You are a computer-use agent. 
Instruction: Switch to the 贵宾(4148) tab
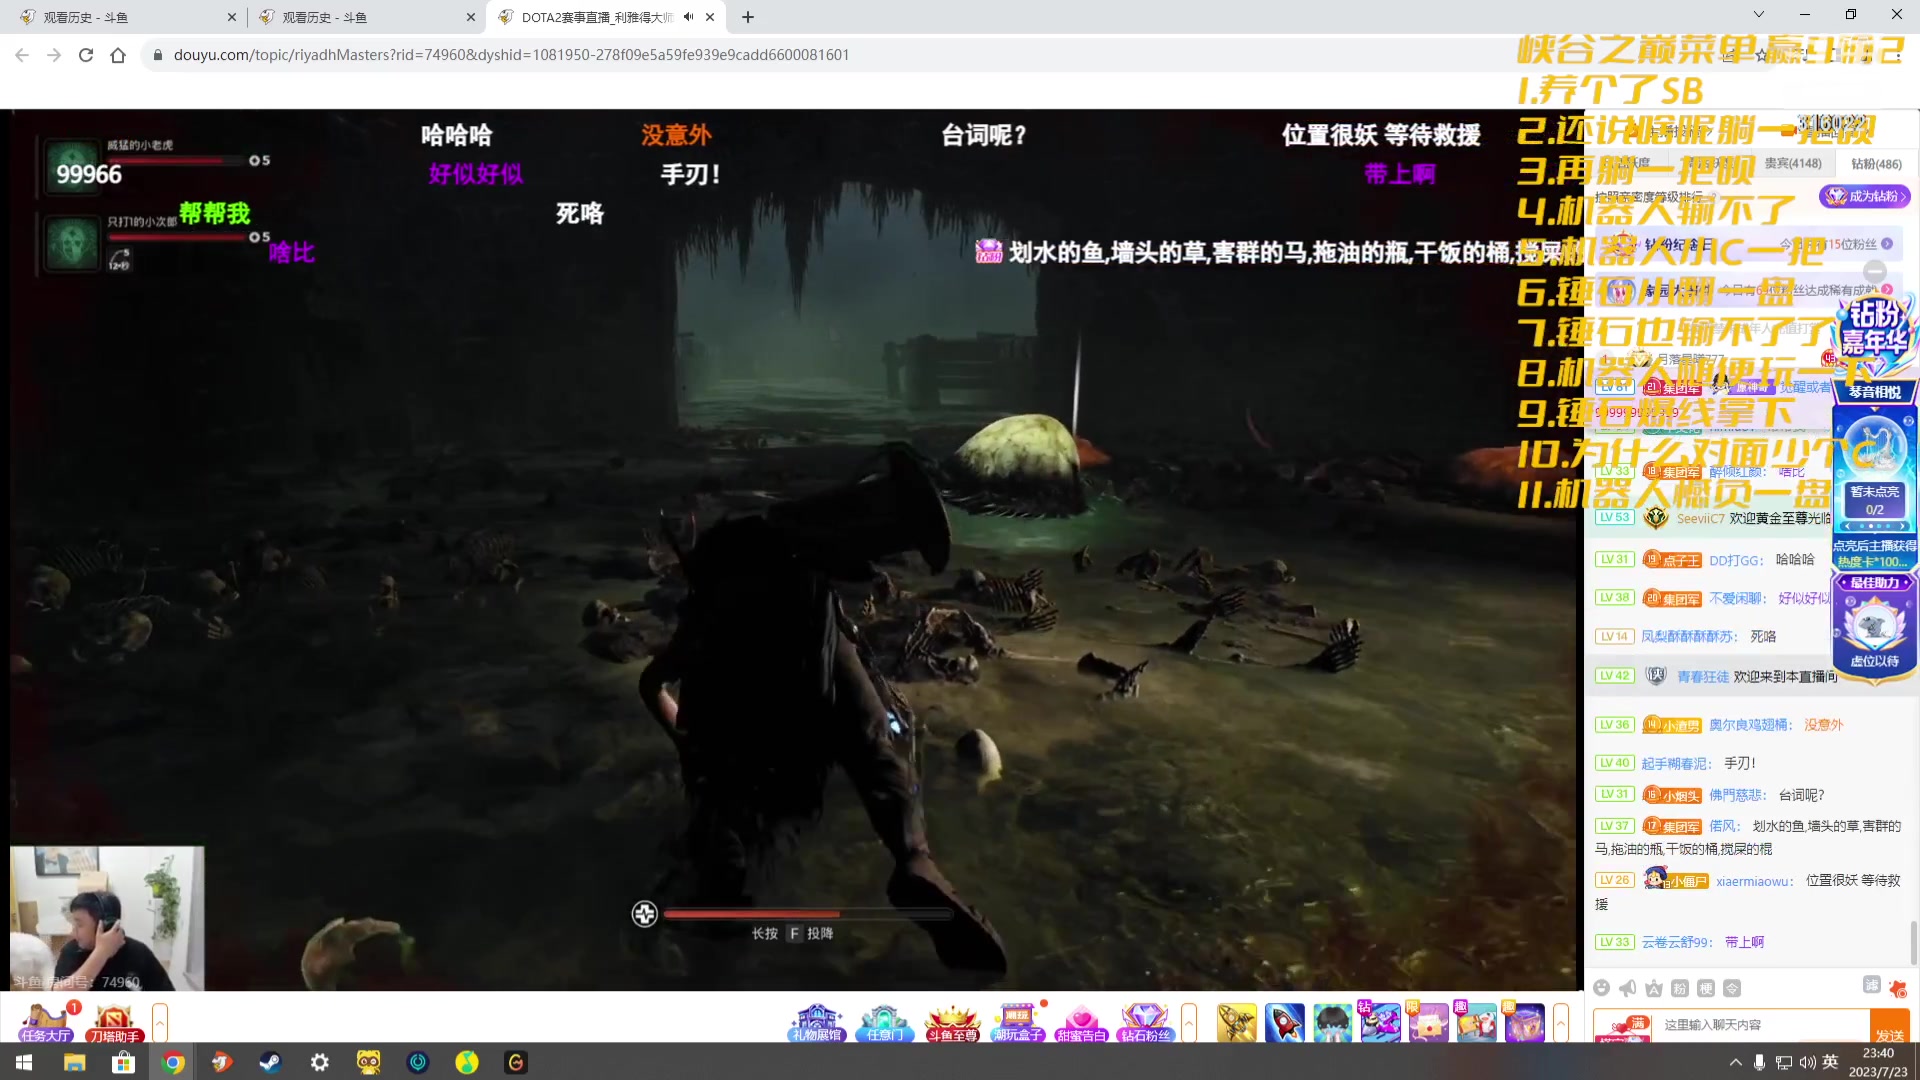pyautogui.click(x=1793, y=163)
